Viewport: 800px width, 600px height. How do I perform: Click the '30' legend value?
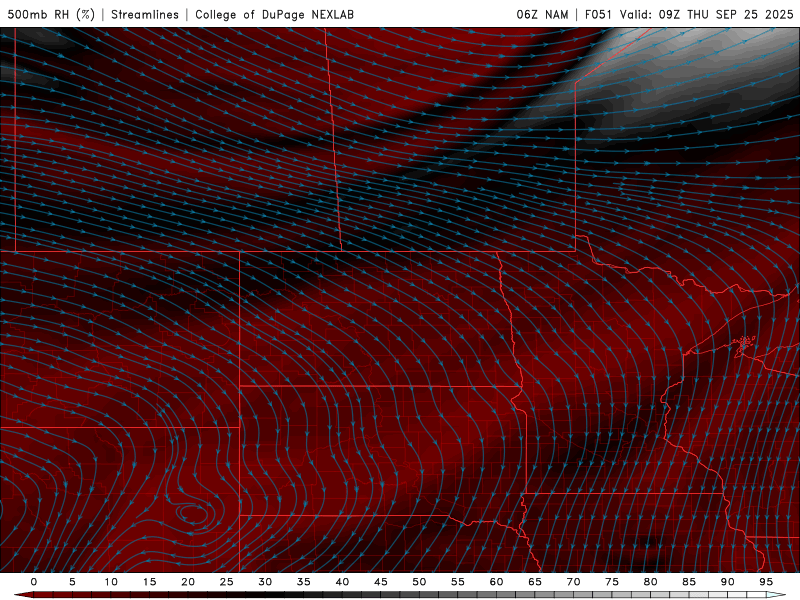click(x=265, y=582)
